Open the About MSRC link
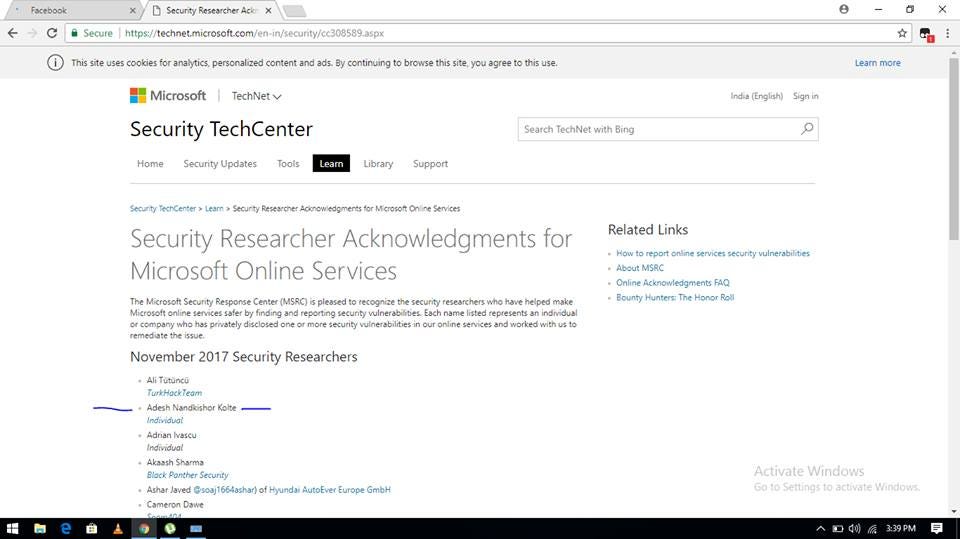The width and height of the screenshot is (960, 539). 640,268
